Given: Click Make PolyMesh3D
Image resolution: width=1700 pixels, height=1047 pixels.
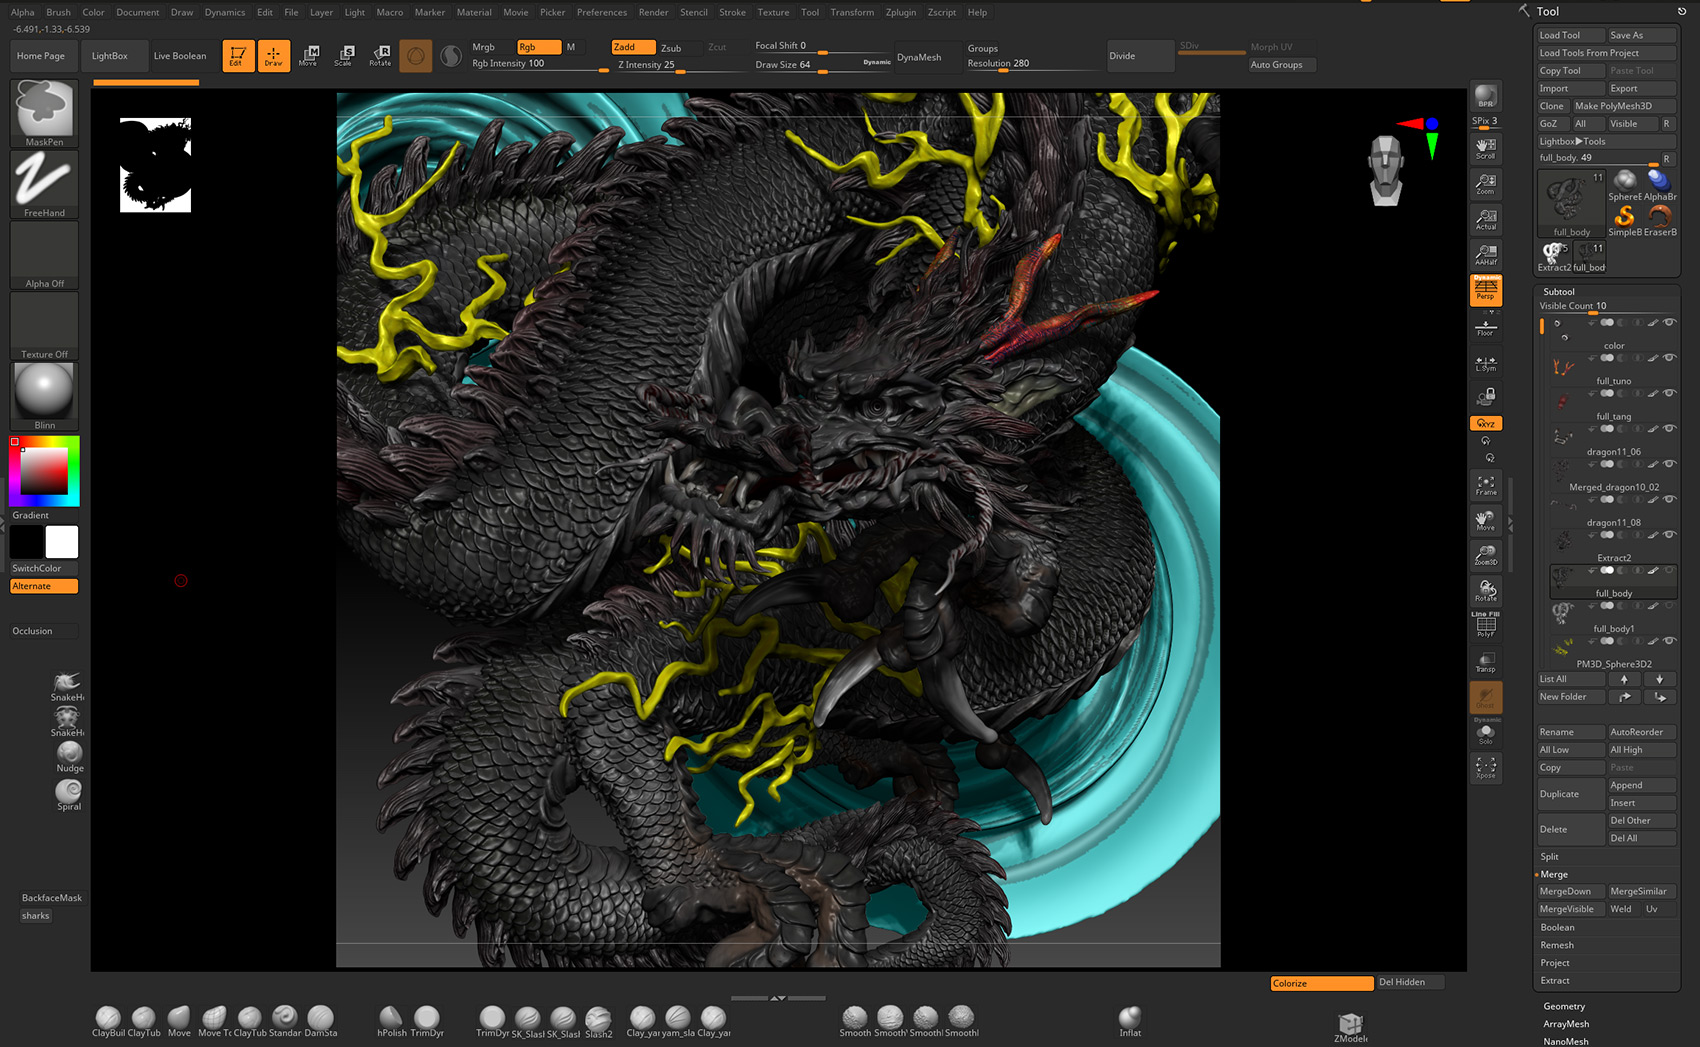Looking at the screenshot, I should point(1624,106).
